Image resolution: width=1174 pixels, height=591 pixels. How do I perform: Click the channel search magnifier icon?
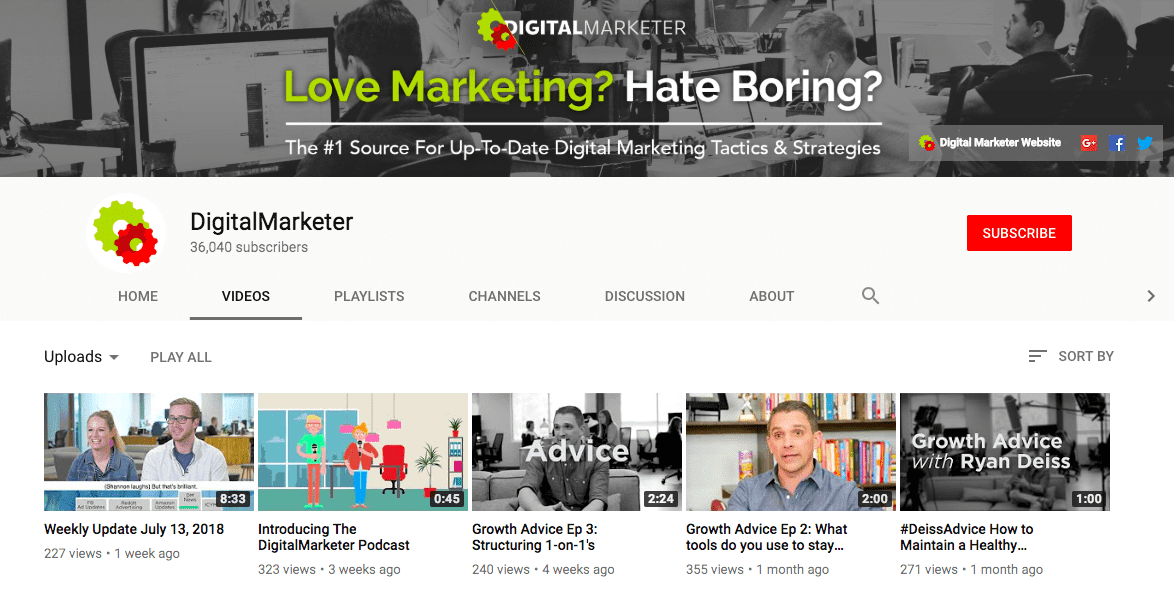click(870, 296)
